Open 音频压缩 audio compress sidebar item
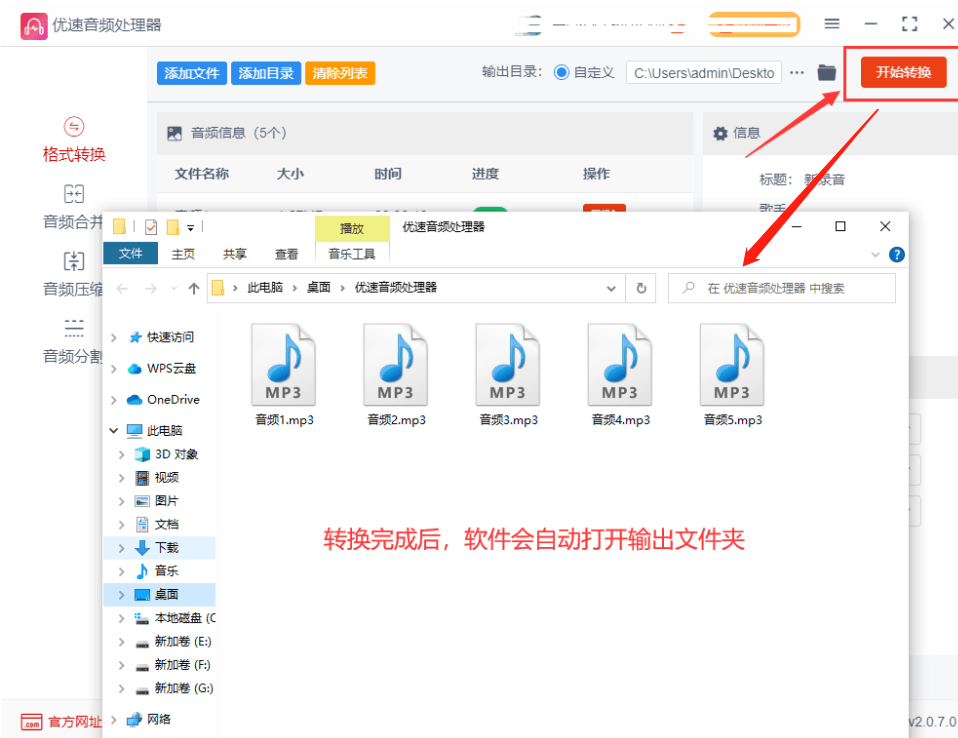Screen dimensions: 958x738 73,275
